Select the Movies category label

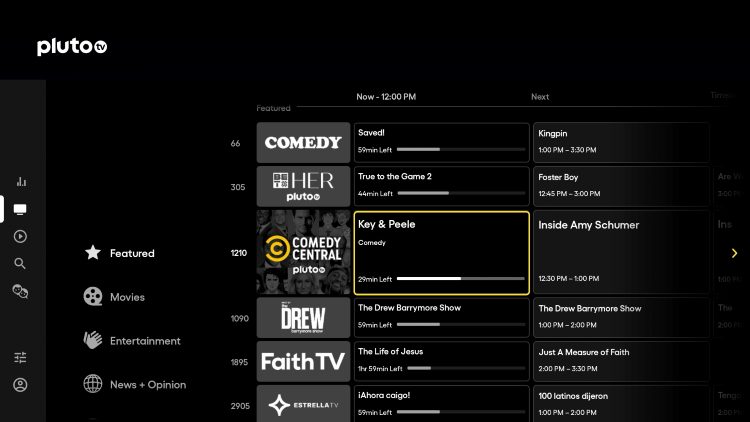click(127, 297)
